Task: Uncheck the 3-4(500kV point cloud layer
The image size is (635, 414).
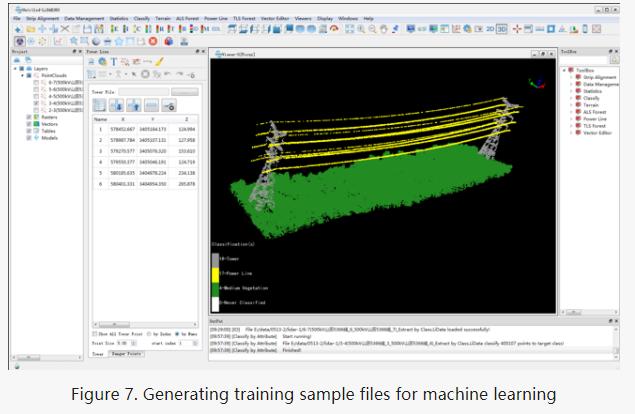Action: tap(36, 103)
